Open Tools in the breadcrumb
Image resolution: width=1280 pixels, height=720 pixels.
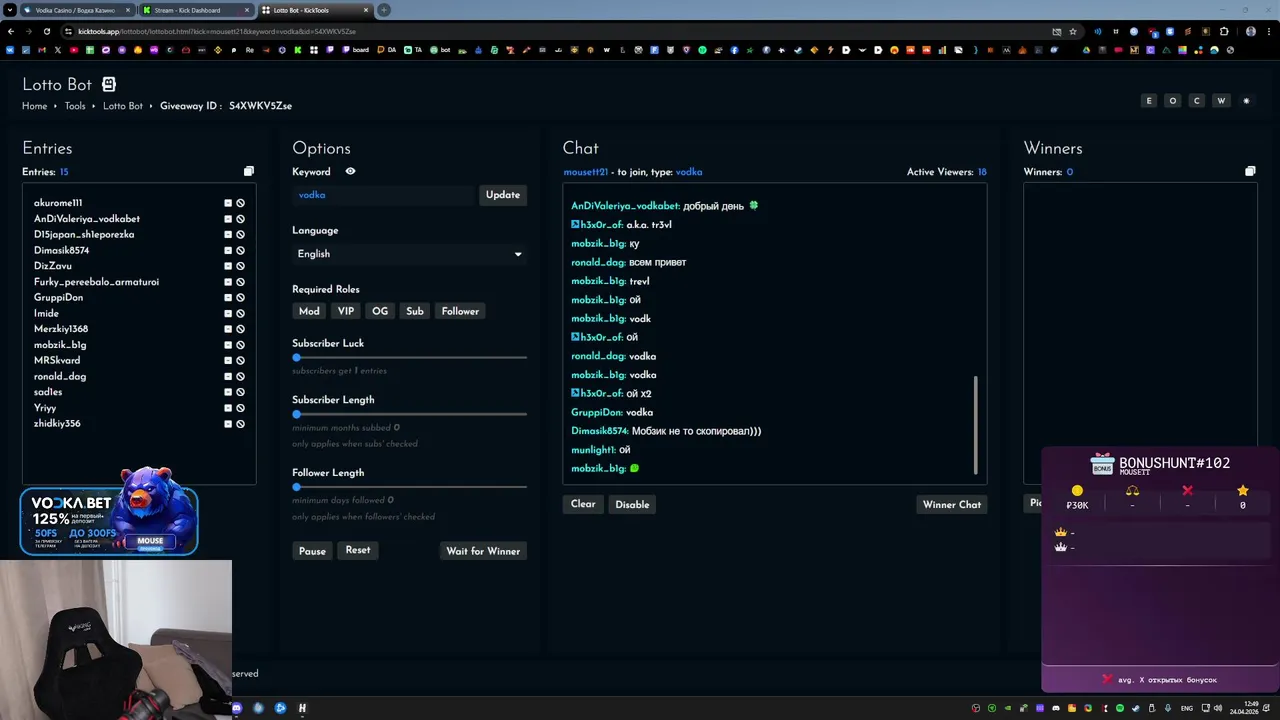pos(75,106)
